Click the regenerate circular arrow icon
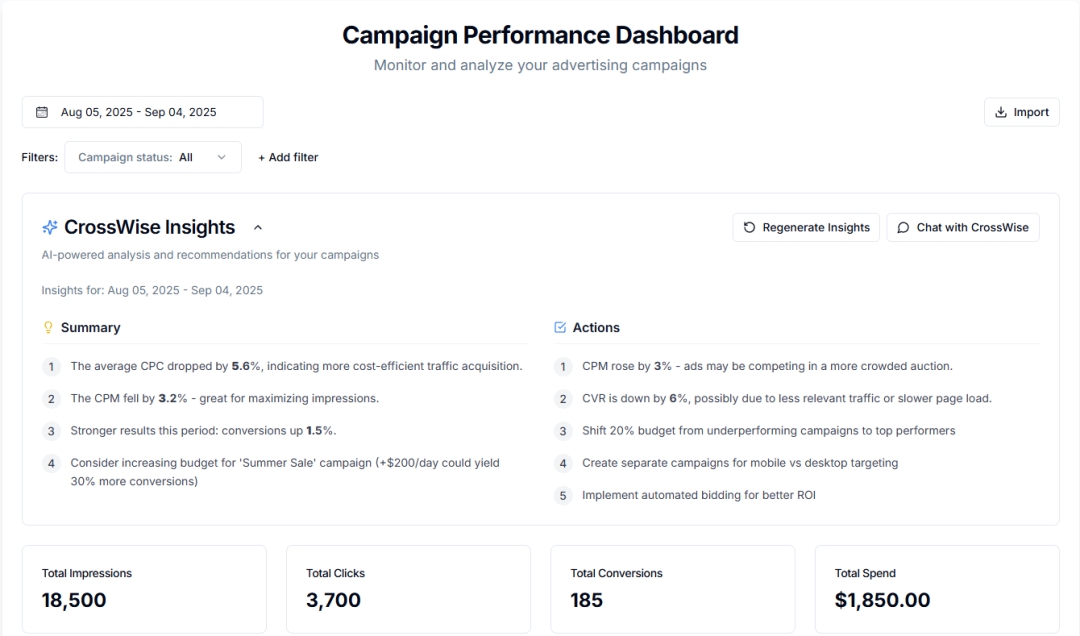This screenshot has width=1080, height=636. [x=750, y=227]
